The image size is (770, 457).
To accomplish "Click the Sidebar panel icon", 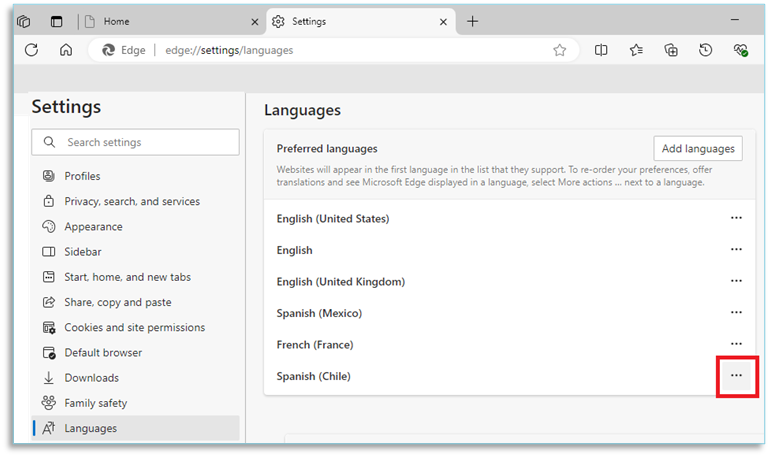I will tap(49, 252).
